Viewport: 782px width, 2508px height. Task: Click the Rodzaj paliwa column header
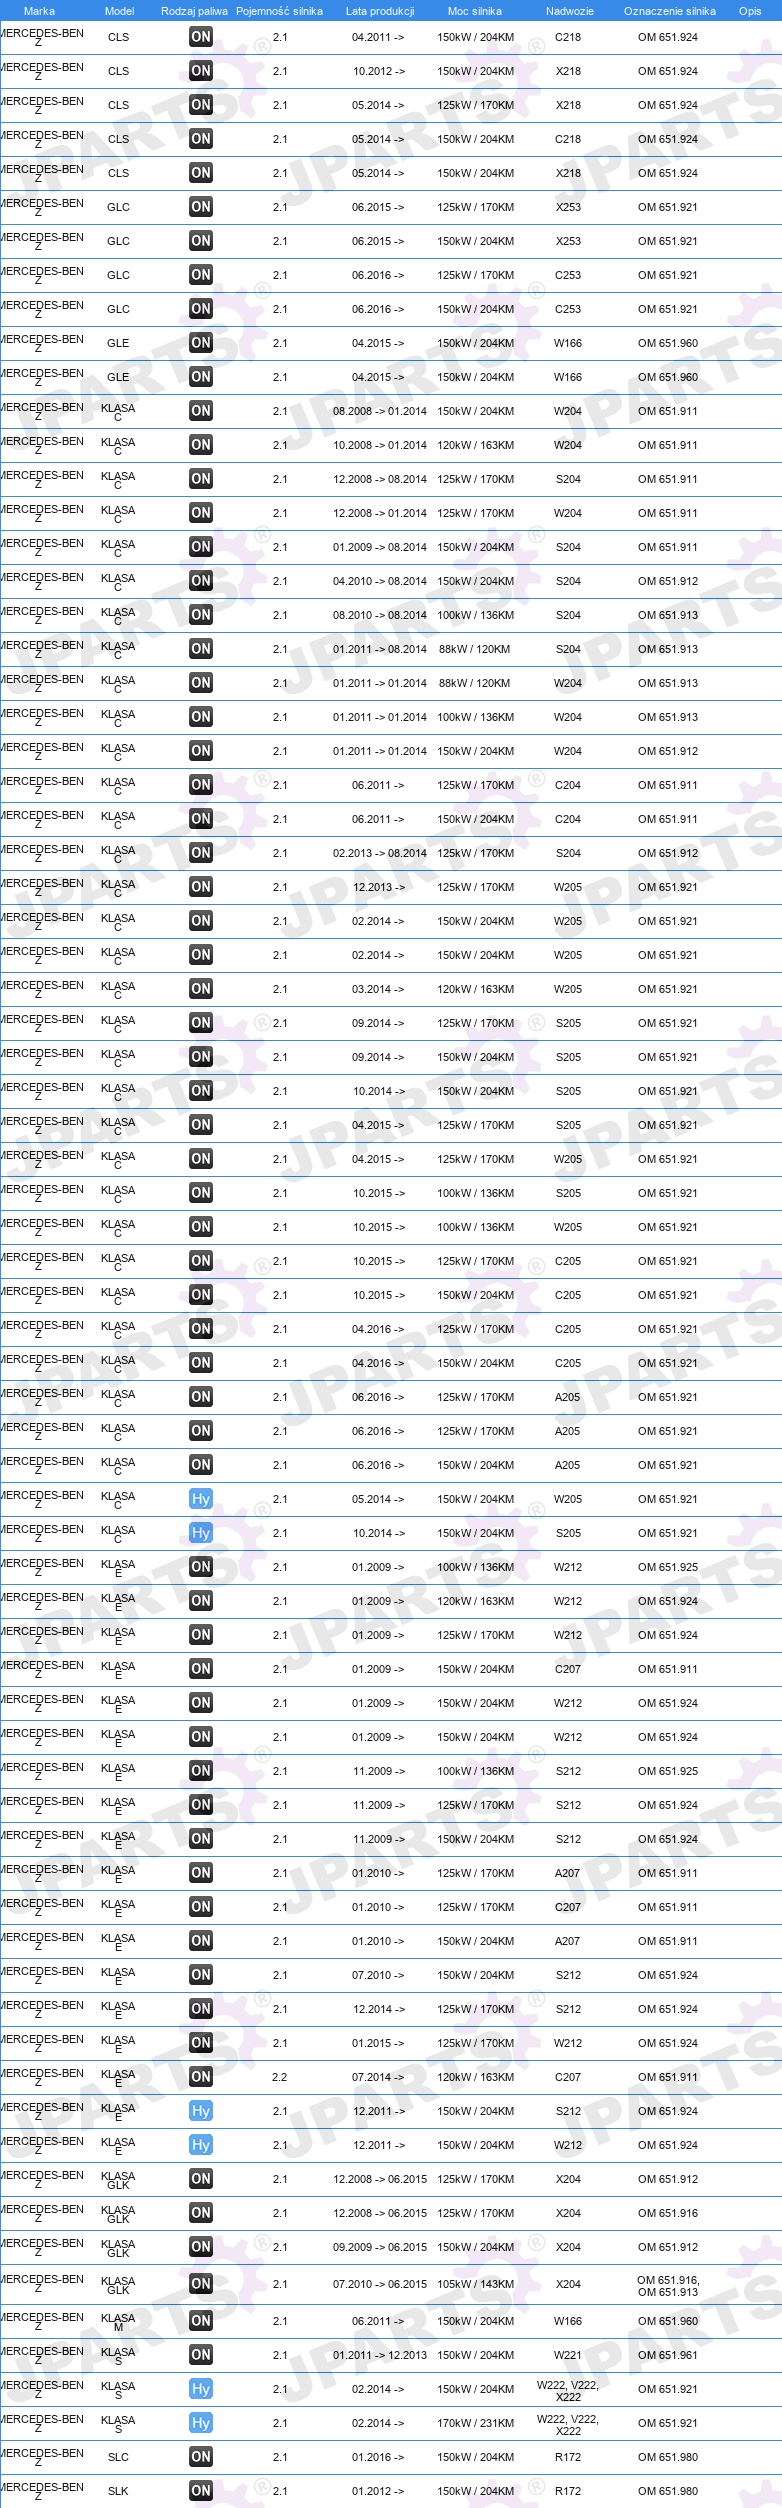click(194, 11)
